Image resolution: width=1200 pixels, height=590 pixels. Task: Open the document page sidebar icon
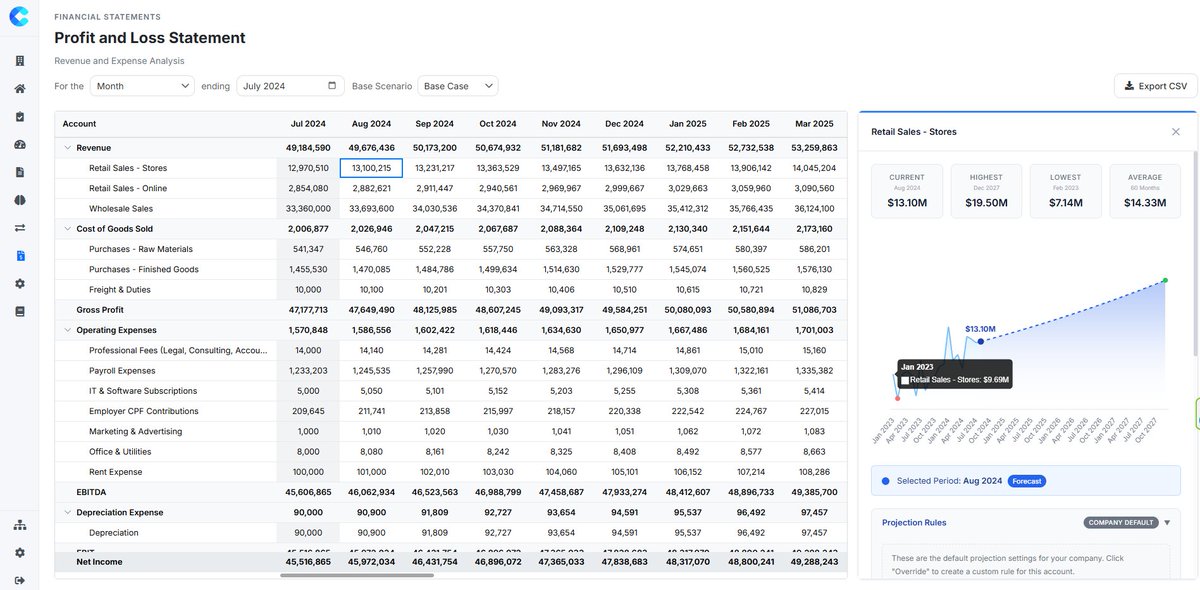[19, 172]
